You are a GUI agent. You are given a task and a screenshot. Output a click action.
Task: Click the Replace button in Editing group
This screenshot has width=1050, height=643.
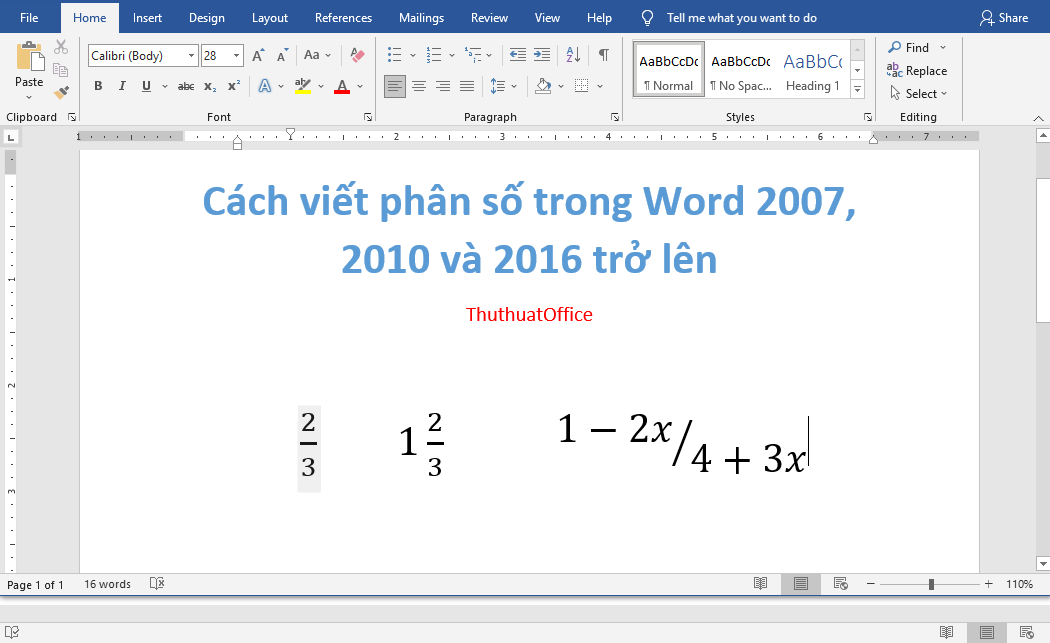click(918, 70)
